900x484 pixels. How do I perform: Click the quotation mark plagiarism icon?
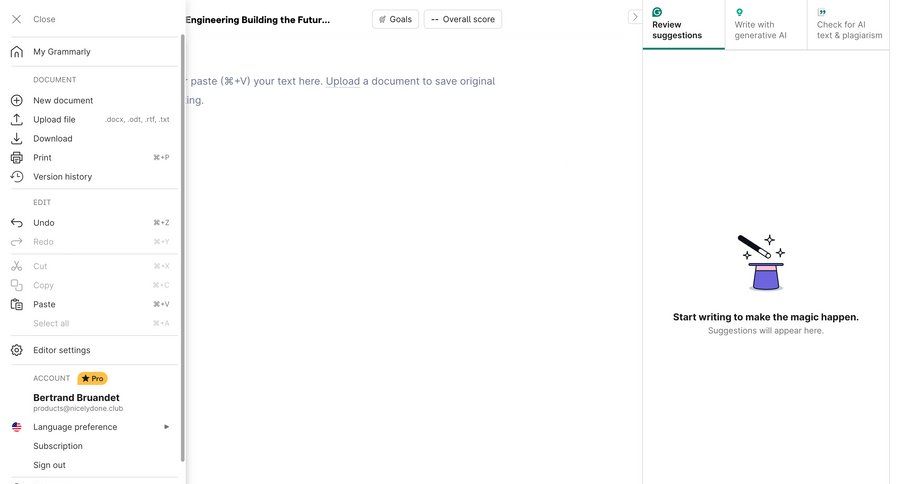[822, 12]
